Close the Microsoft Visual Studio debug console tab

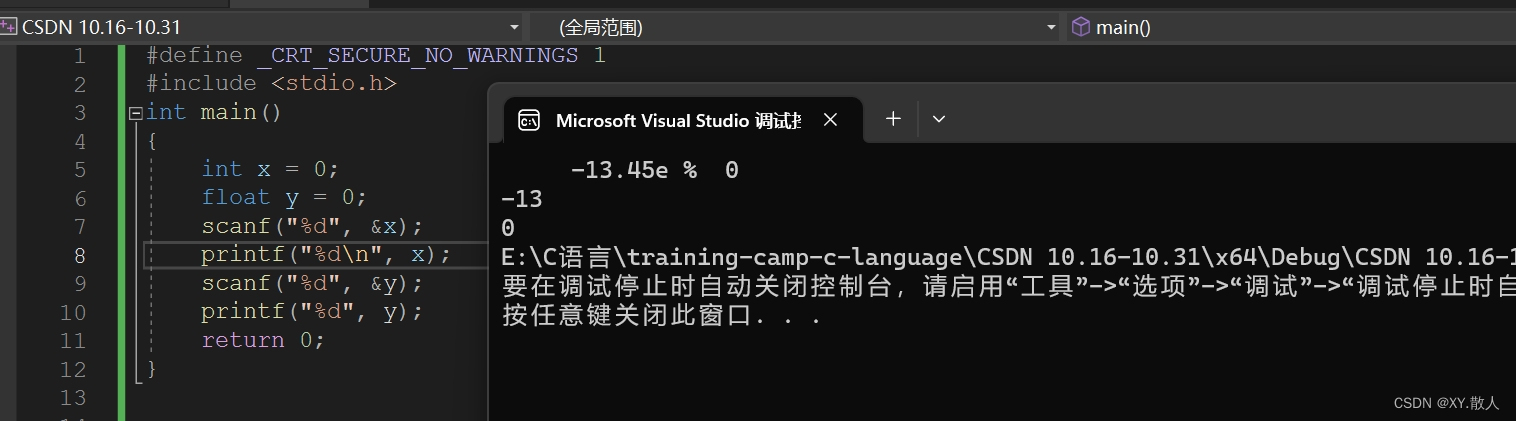830,120
